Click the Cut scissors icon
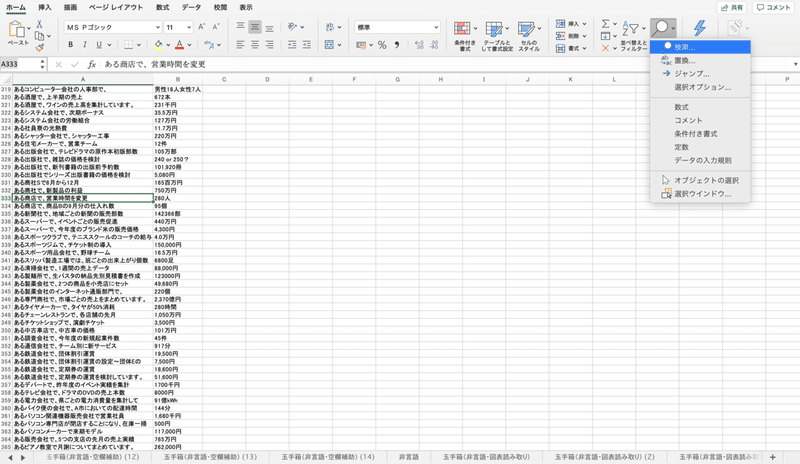This screenshot has height=464, width=800. point(39,25)
